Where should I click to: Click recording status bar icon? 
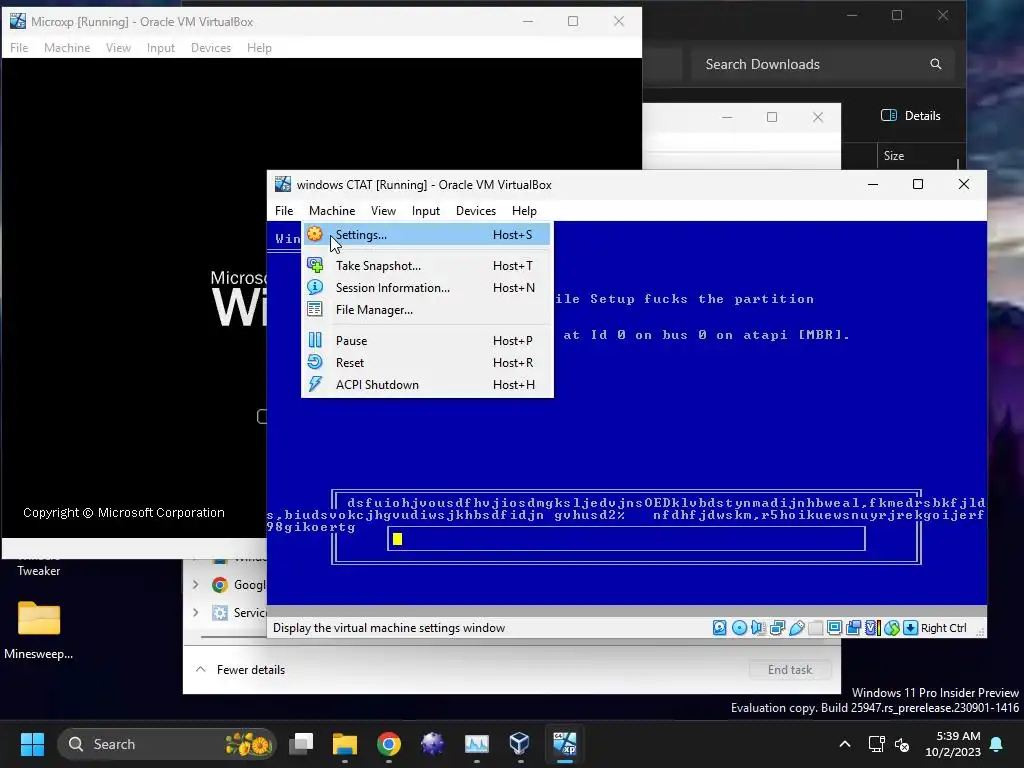coord(854,628)
